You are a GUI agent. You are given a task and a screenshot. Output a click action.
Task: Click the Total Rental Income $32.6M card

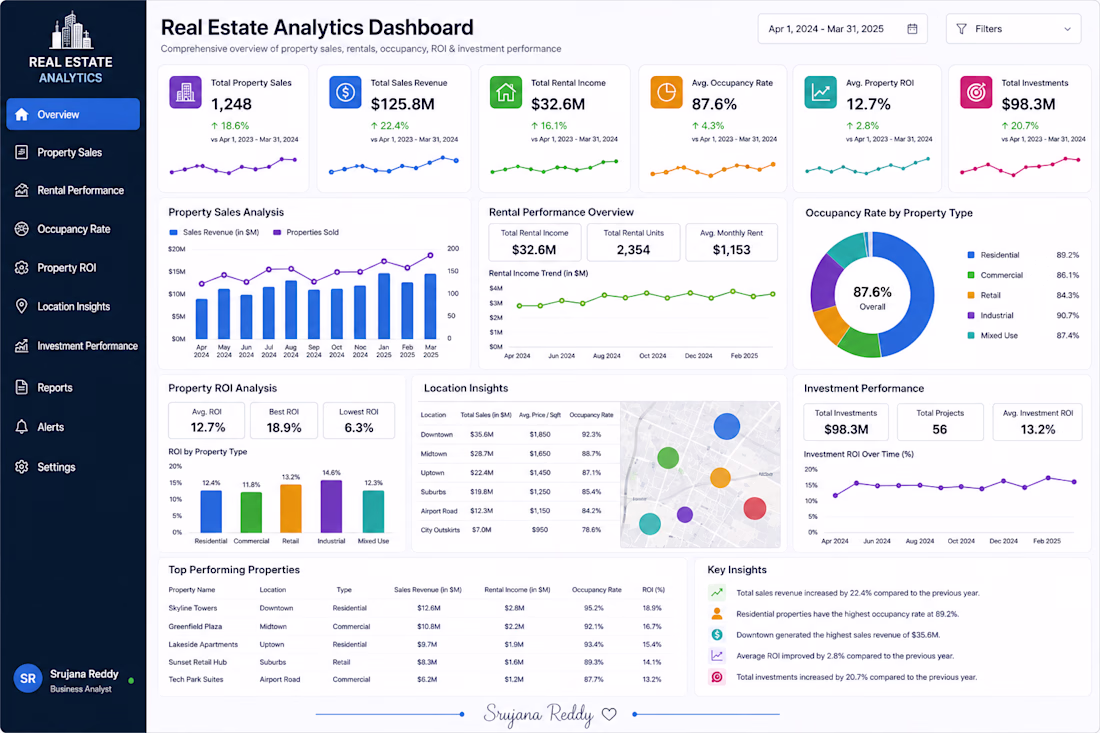coord(535,242)
